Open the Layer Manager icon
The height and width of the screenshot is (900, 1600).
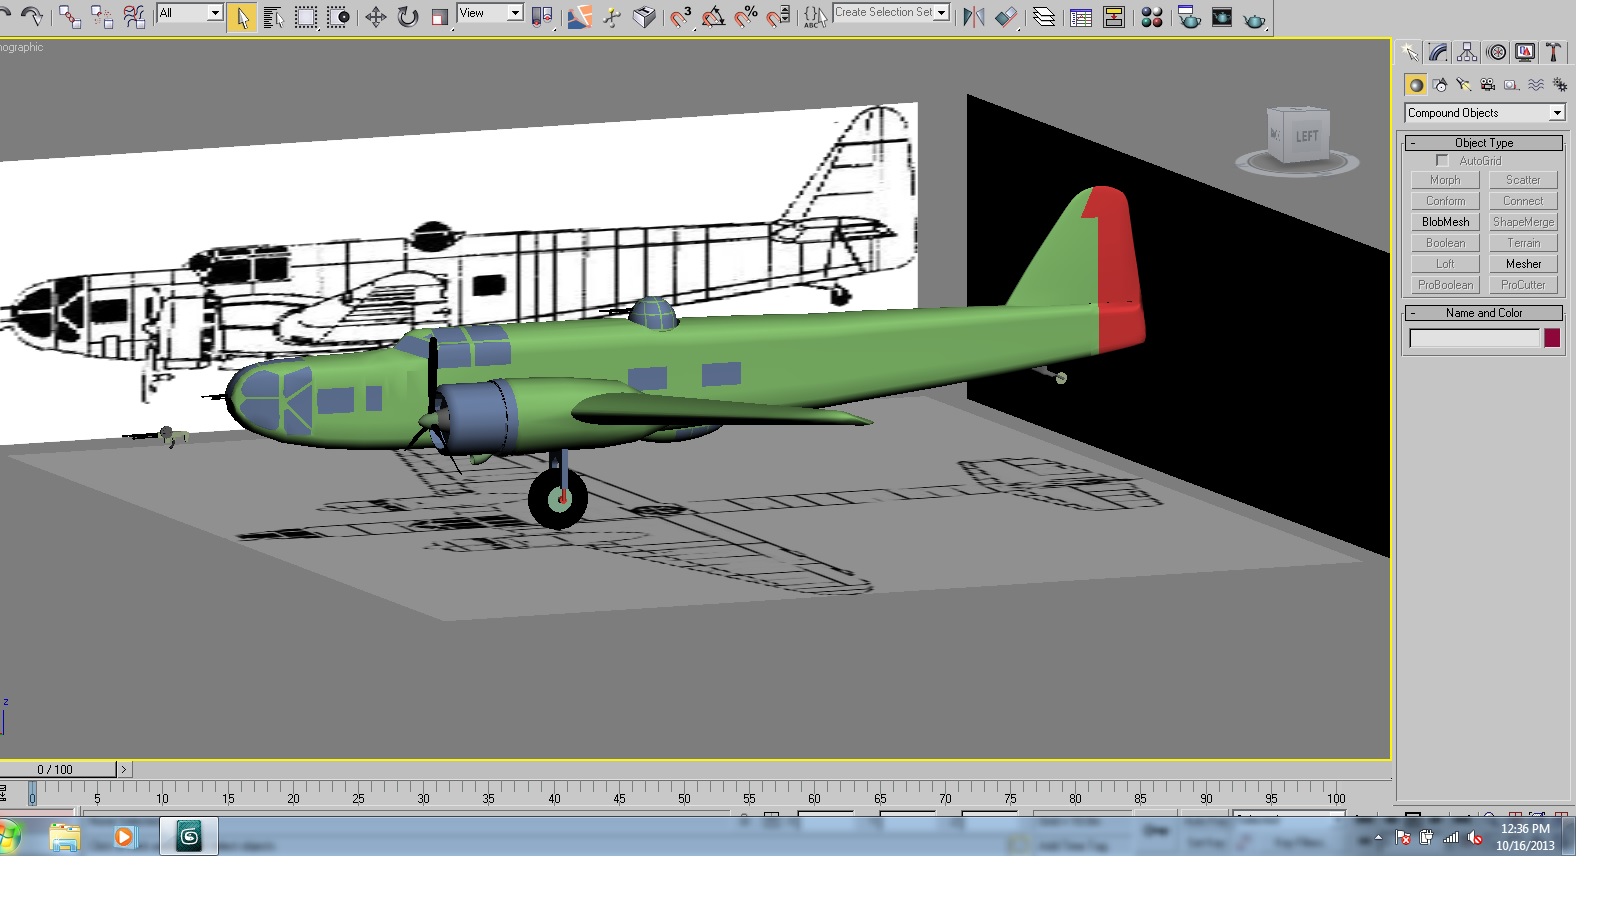click(1043, 17)
